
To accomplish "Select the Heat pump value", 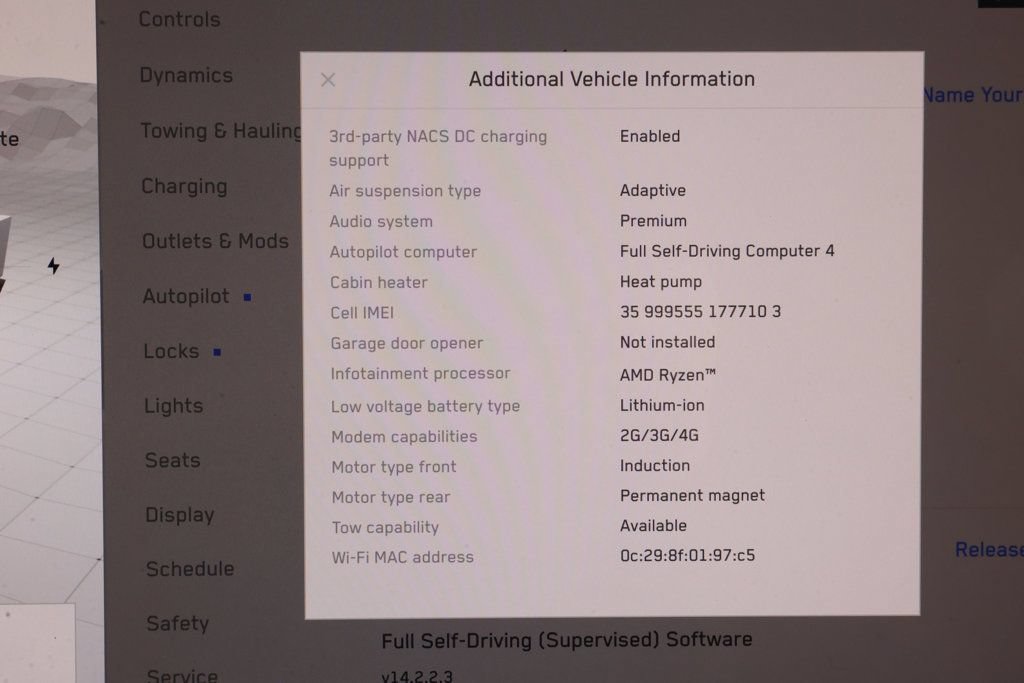I will pyautogui.click(x=661, y=281).
